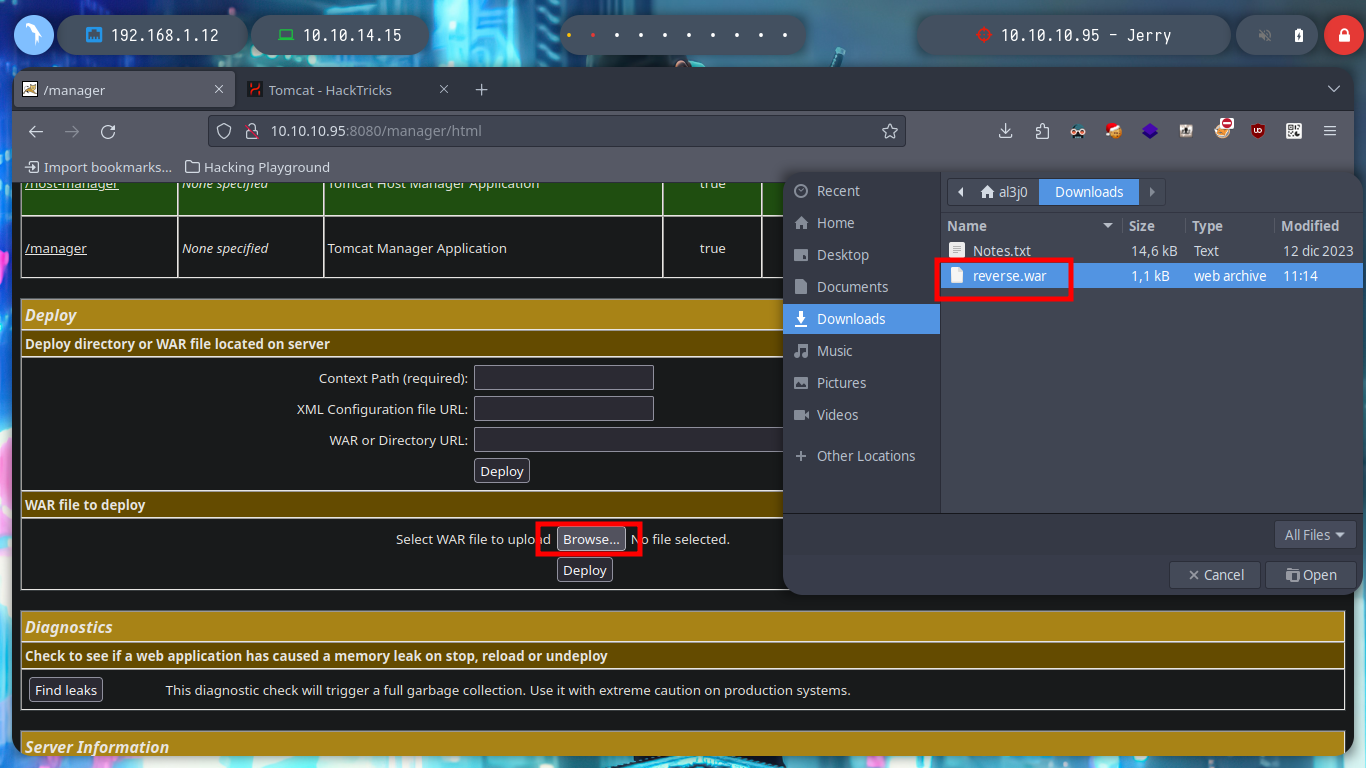Select Desktop in the file dialog sidebar
This screenshot has height=768, width=1366.
click(862, 255)
